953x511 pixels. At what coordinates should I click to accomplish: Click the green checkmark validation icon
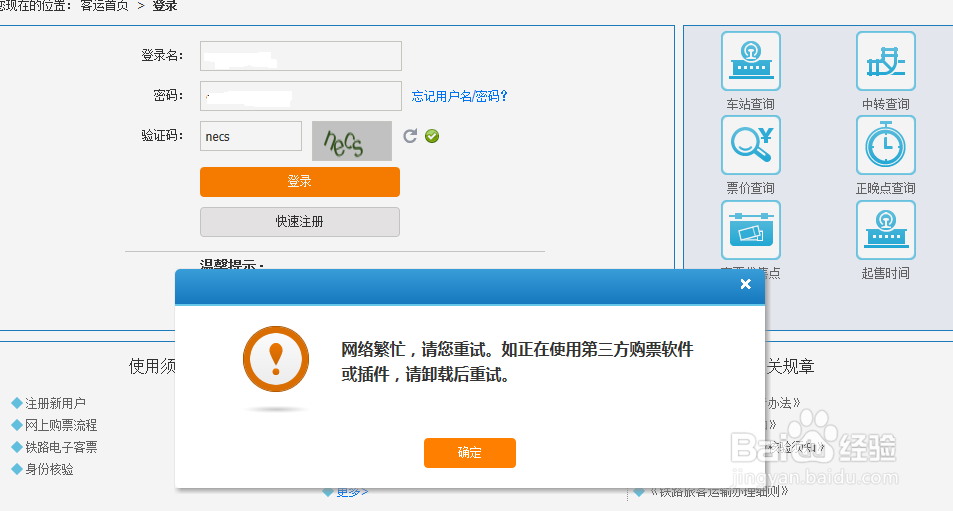point(432,136)
